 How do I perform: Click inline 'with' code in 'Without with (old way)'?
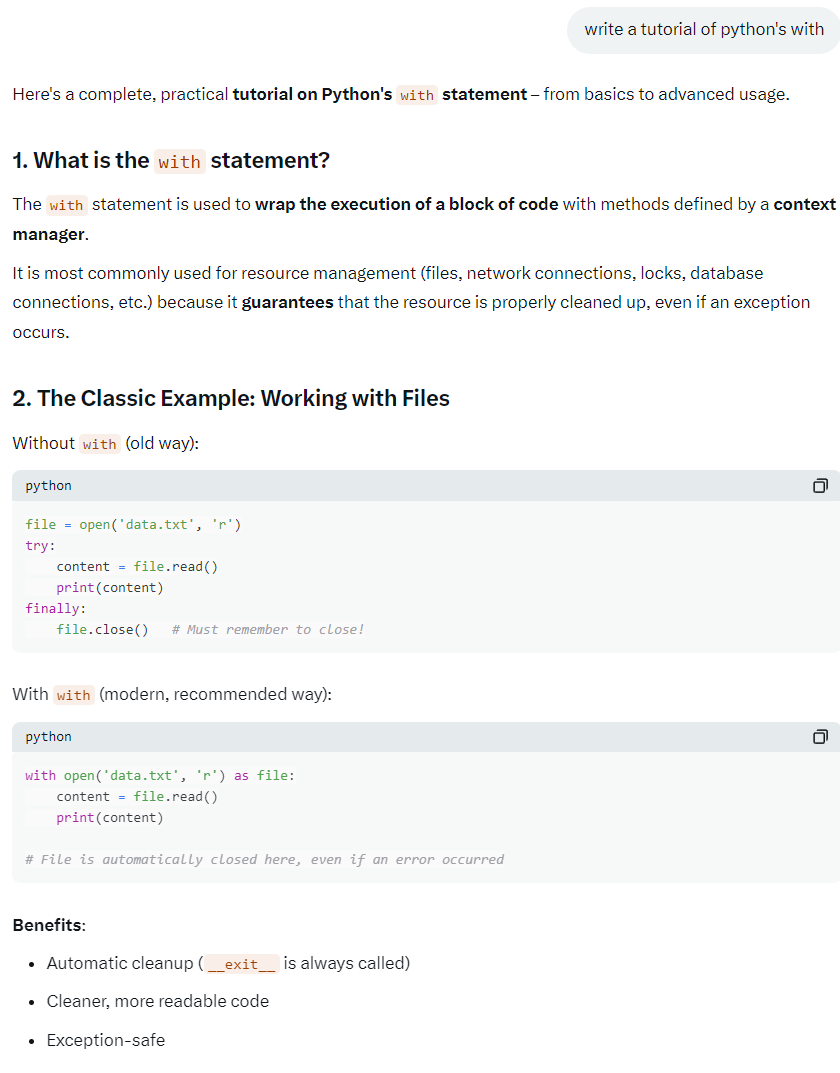tap(99, 444)
